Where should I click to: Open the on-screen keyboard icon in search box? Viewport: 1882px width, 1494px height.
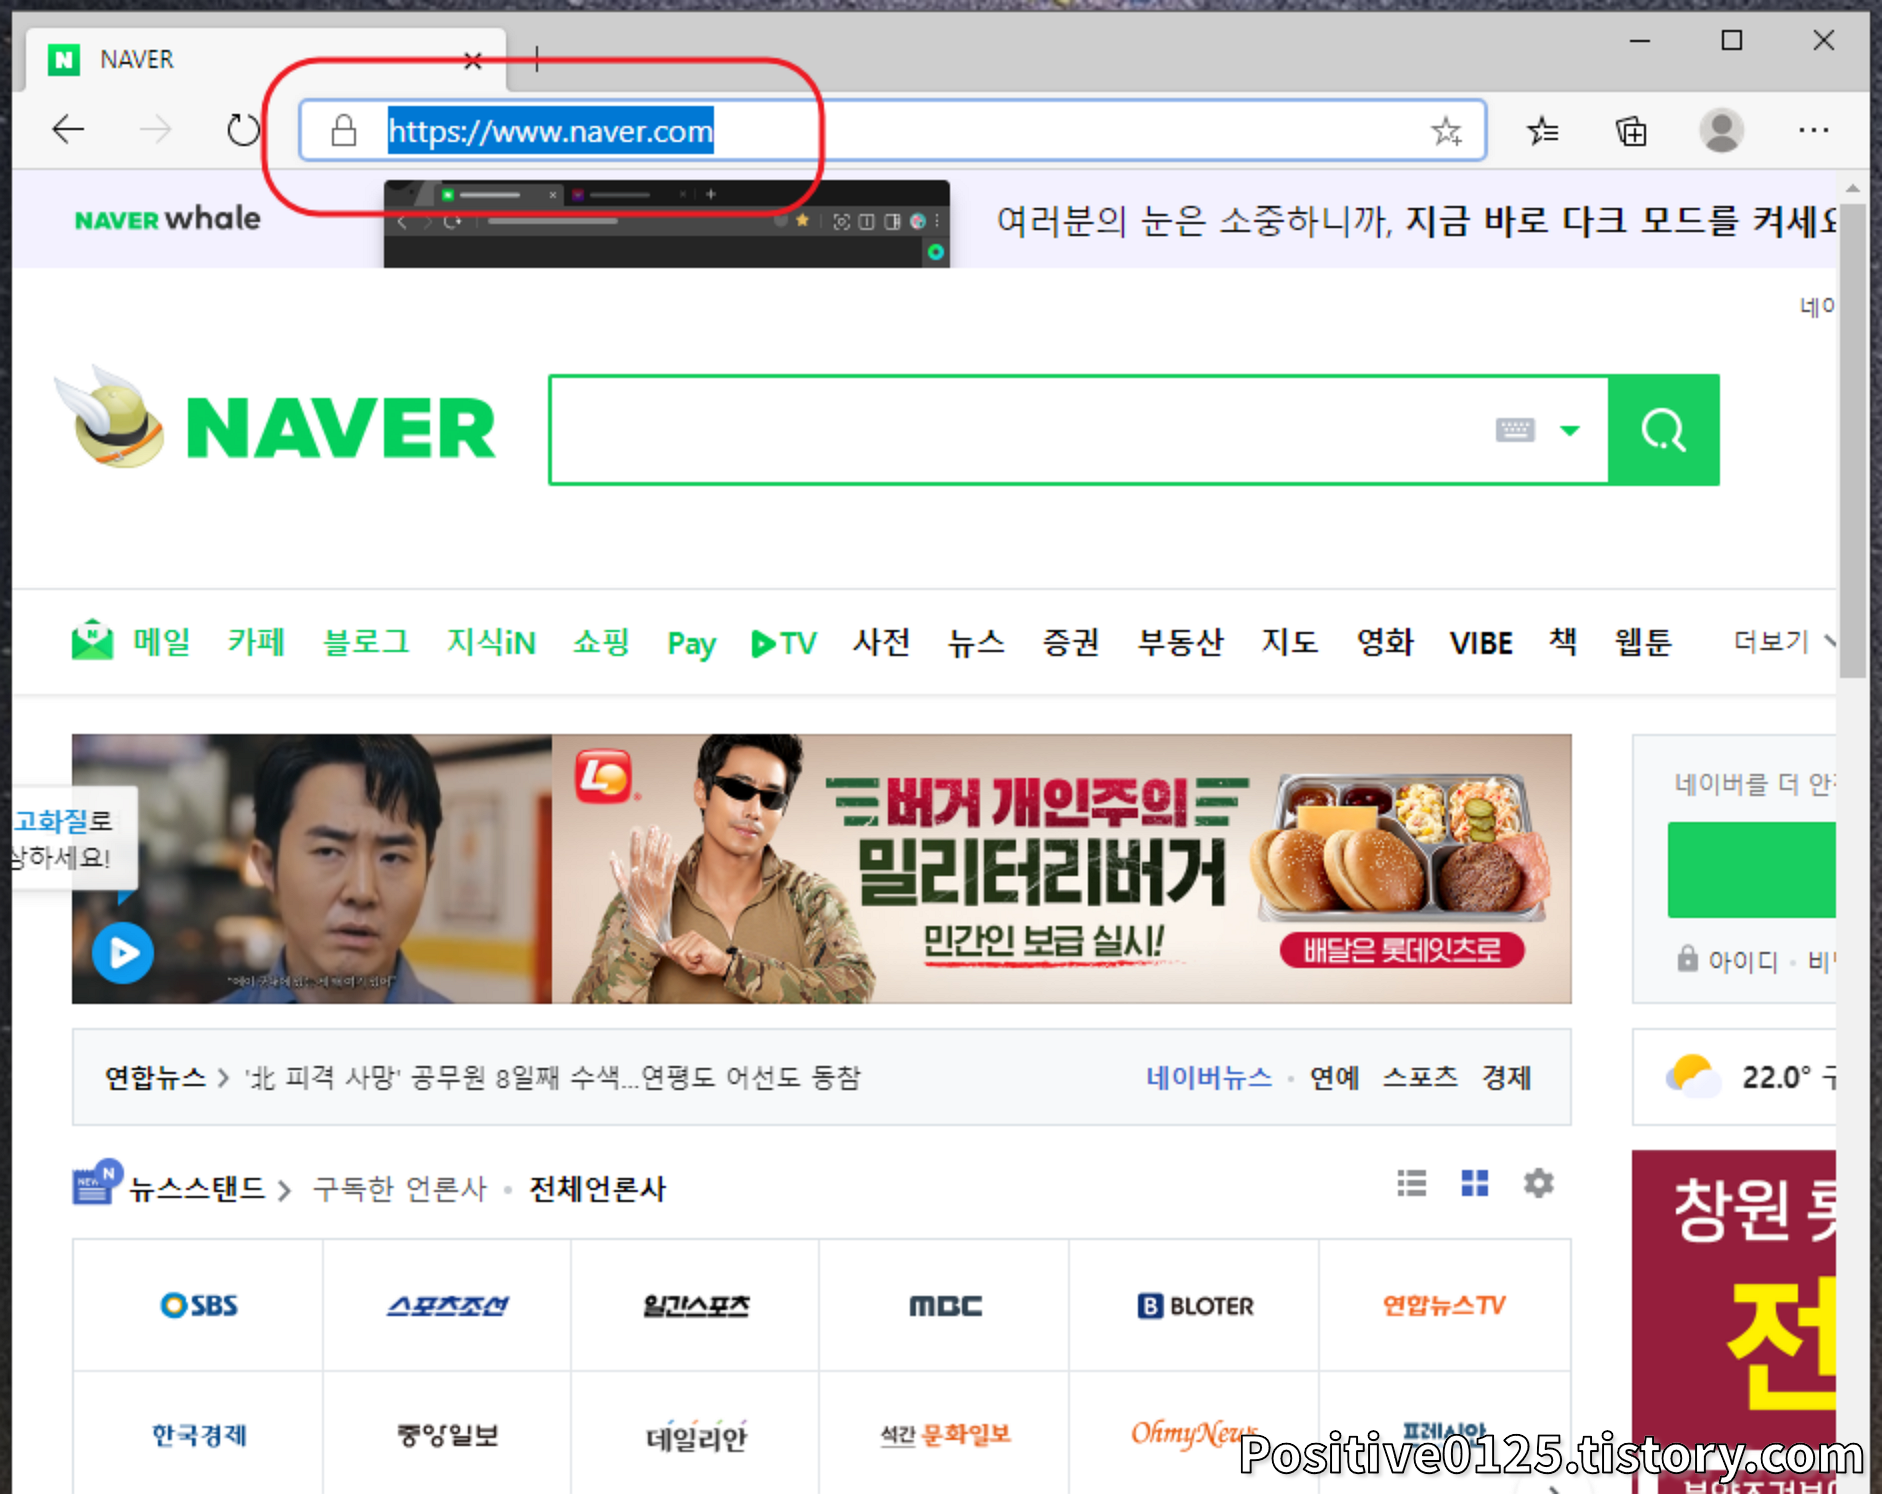1515,430
